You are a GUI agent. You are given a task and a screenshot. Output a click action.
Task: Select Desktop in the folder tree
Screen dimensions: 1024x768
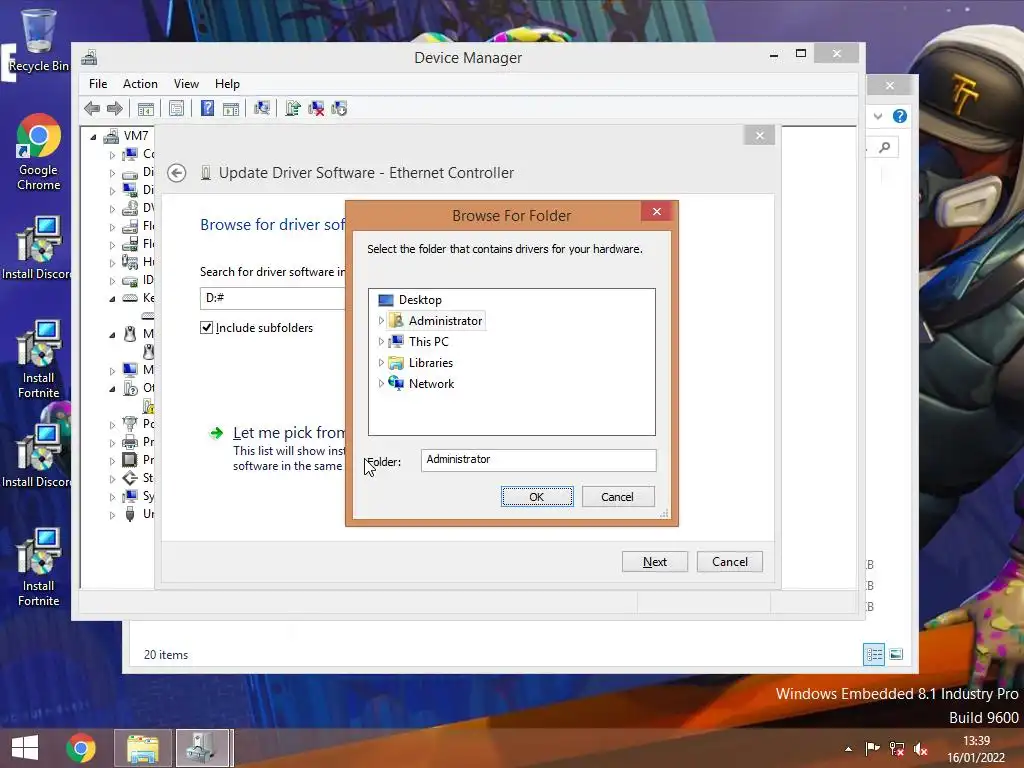click(420, 300)
